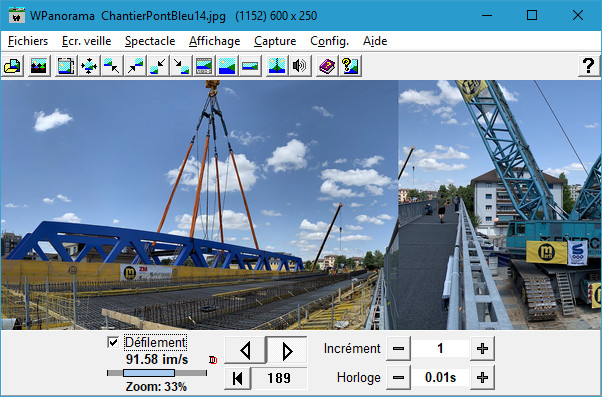Click the large question mark help button
This screenshot has height=397, width=602.
(x=589, y=66)
